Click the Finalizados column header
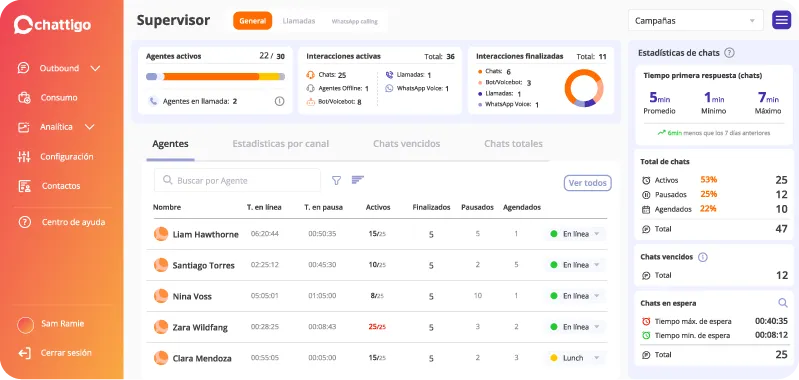Screen dimensions: 799x380 432,207
